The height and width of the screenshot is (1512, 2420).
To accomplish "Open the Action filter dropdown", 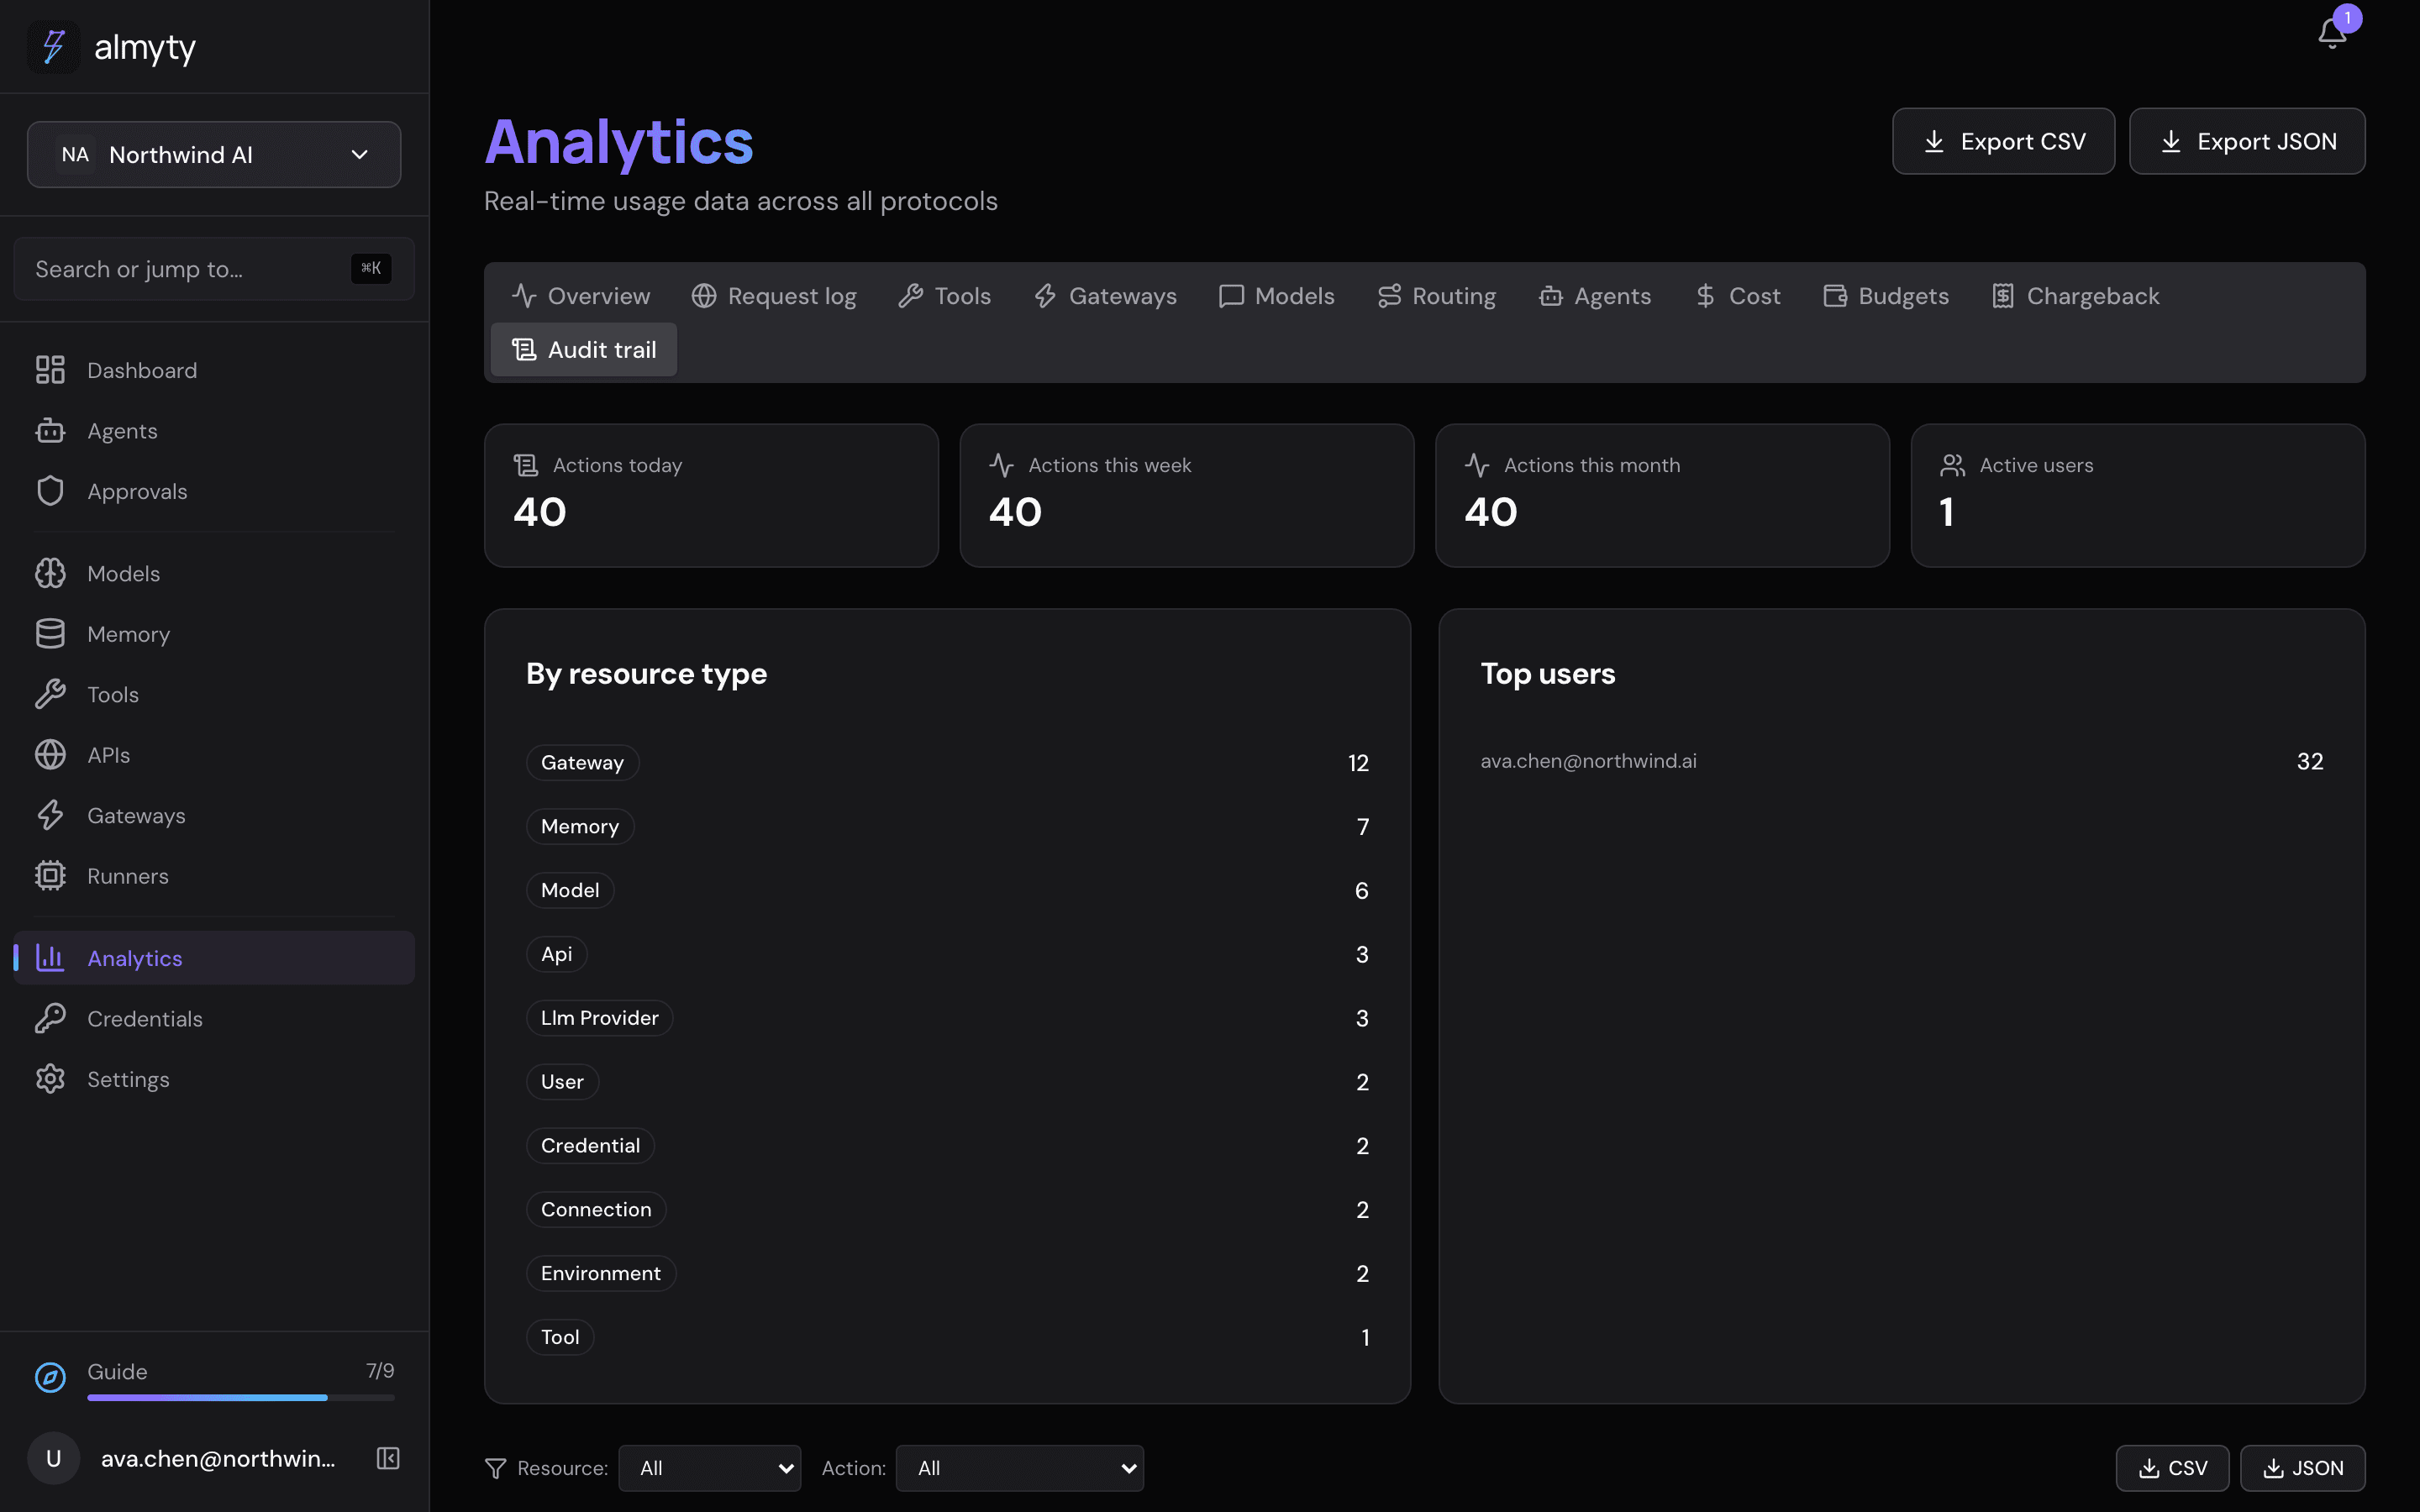I will (1019, 1468).
